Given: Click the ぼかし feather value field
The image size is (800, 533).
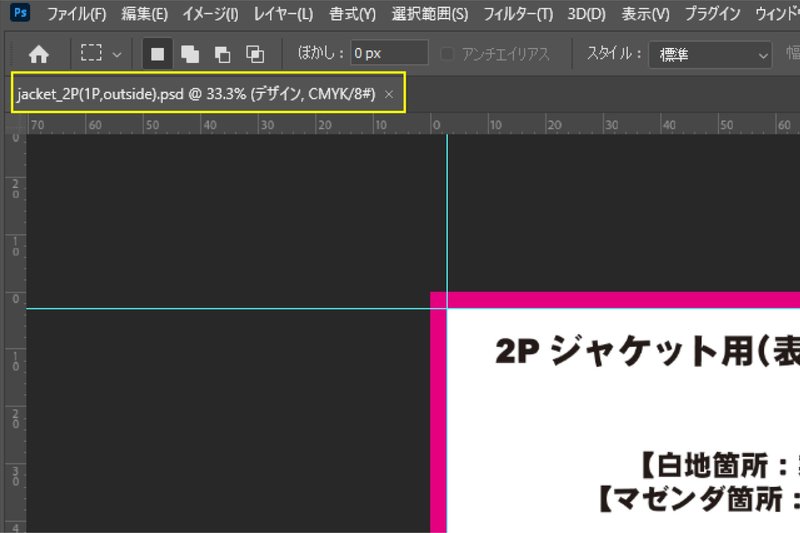Looking at the screenshot, I should pos(389,53).
